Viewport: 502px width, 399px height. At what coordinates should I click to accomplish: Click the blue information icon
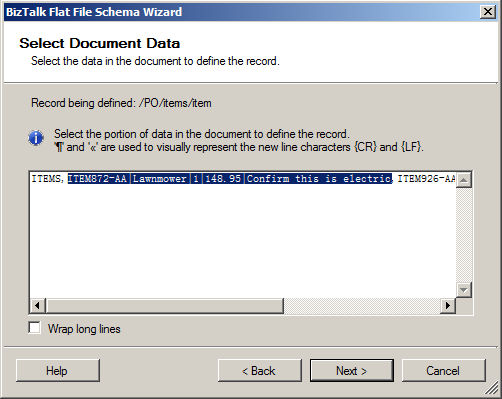click(36, 138)
